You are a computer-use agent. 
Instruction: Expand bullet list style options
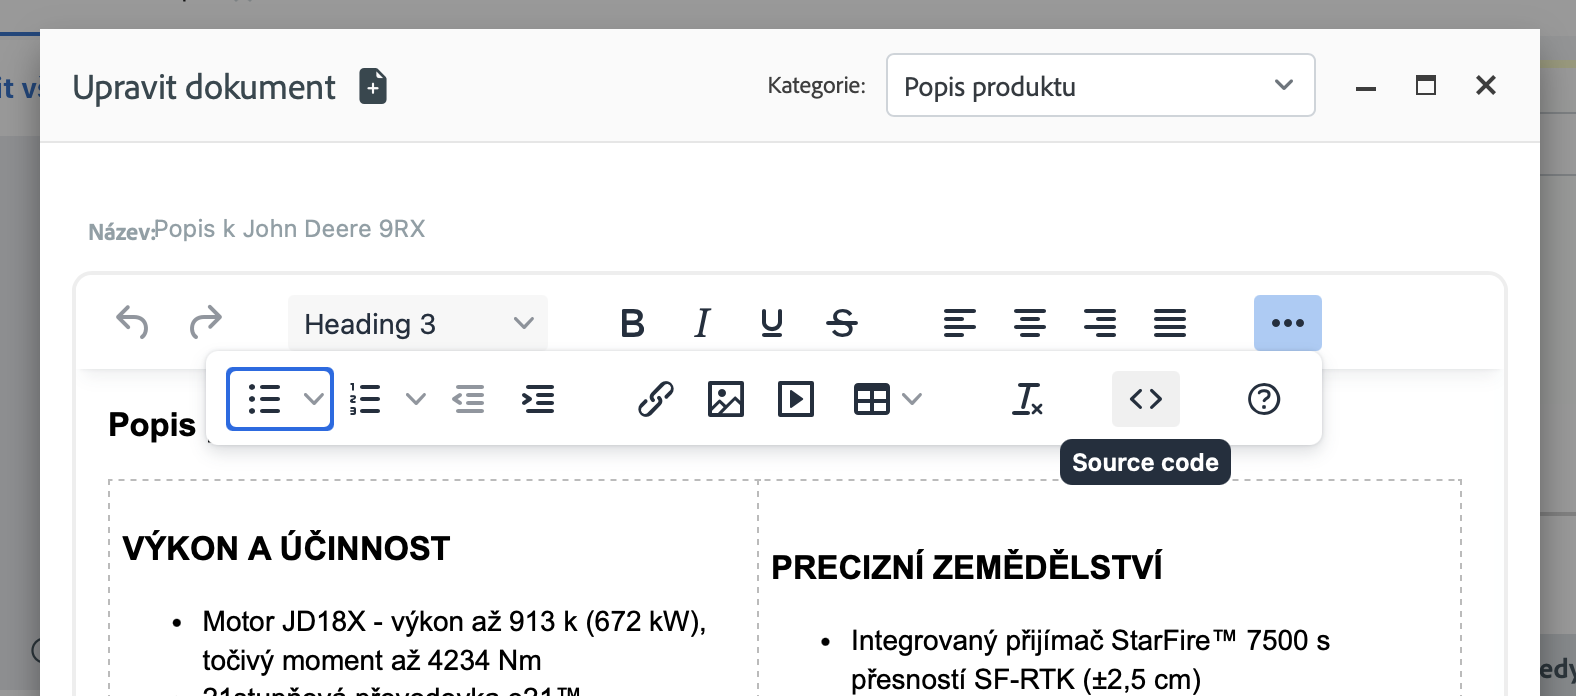coord(314,399)
